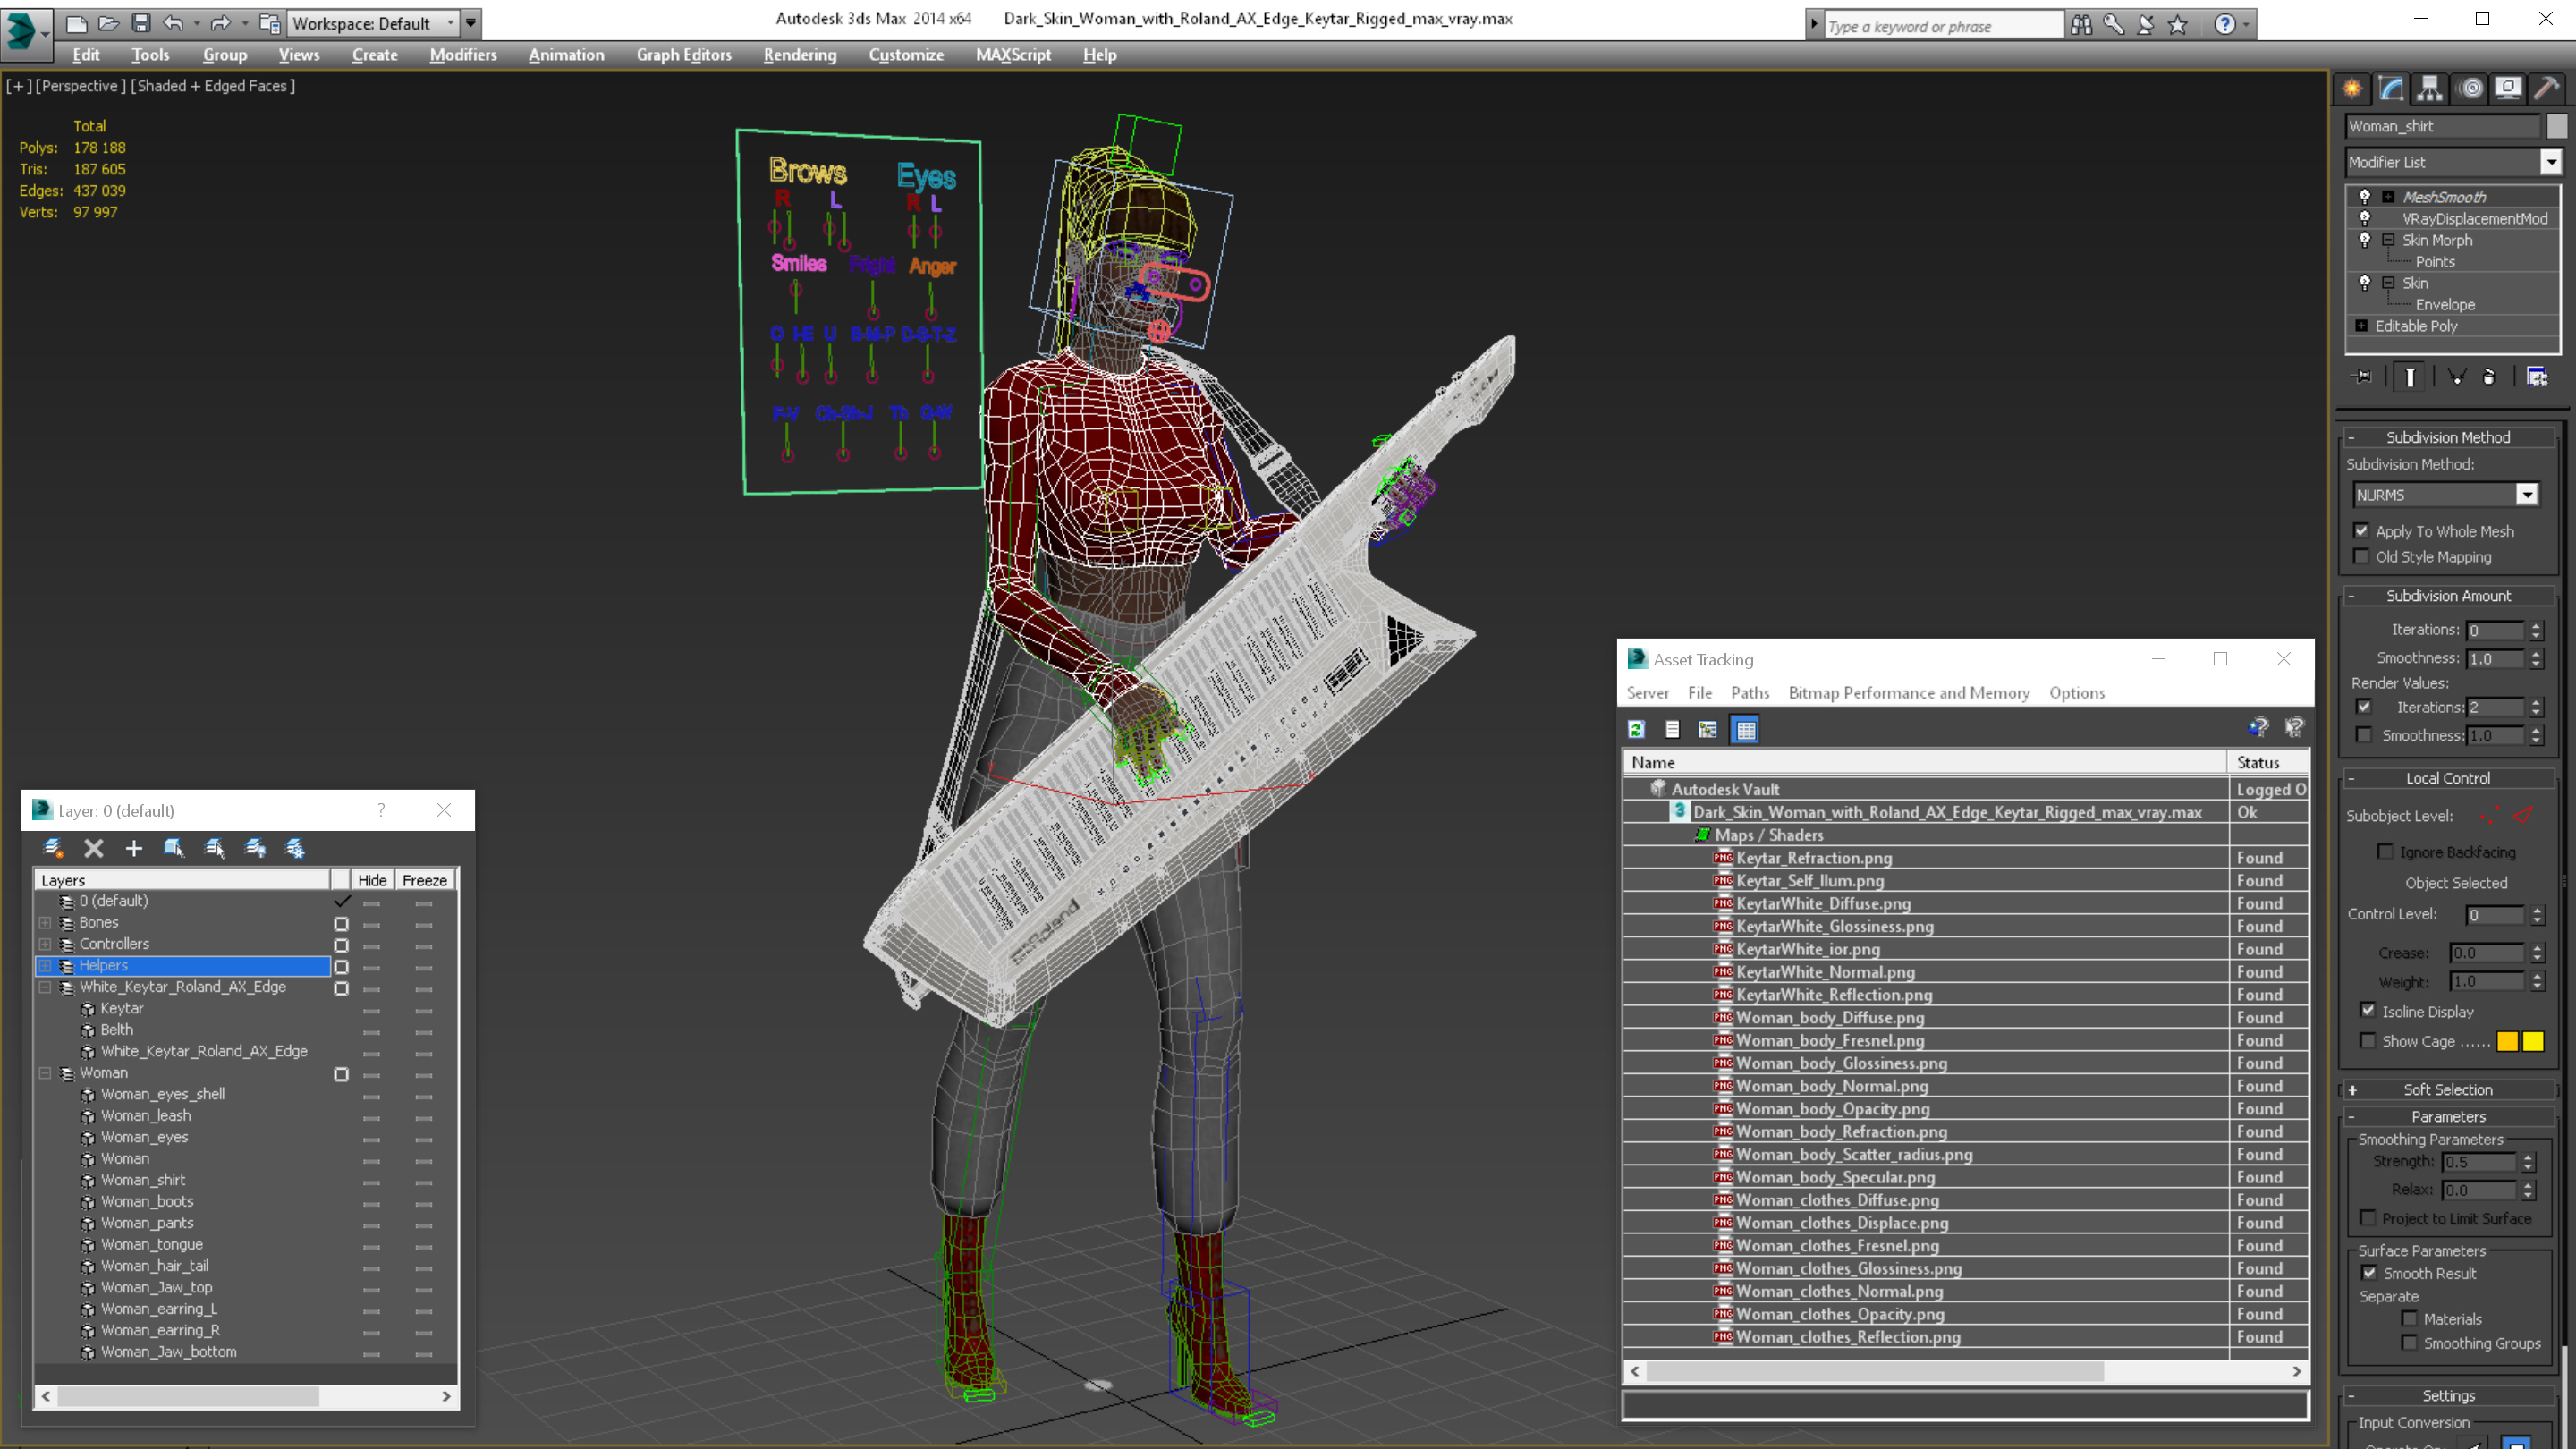Click the favorites star icon in infocenter
This screenshot has width=2576, height=1449.
coord(2178,24)
